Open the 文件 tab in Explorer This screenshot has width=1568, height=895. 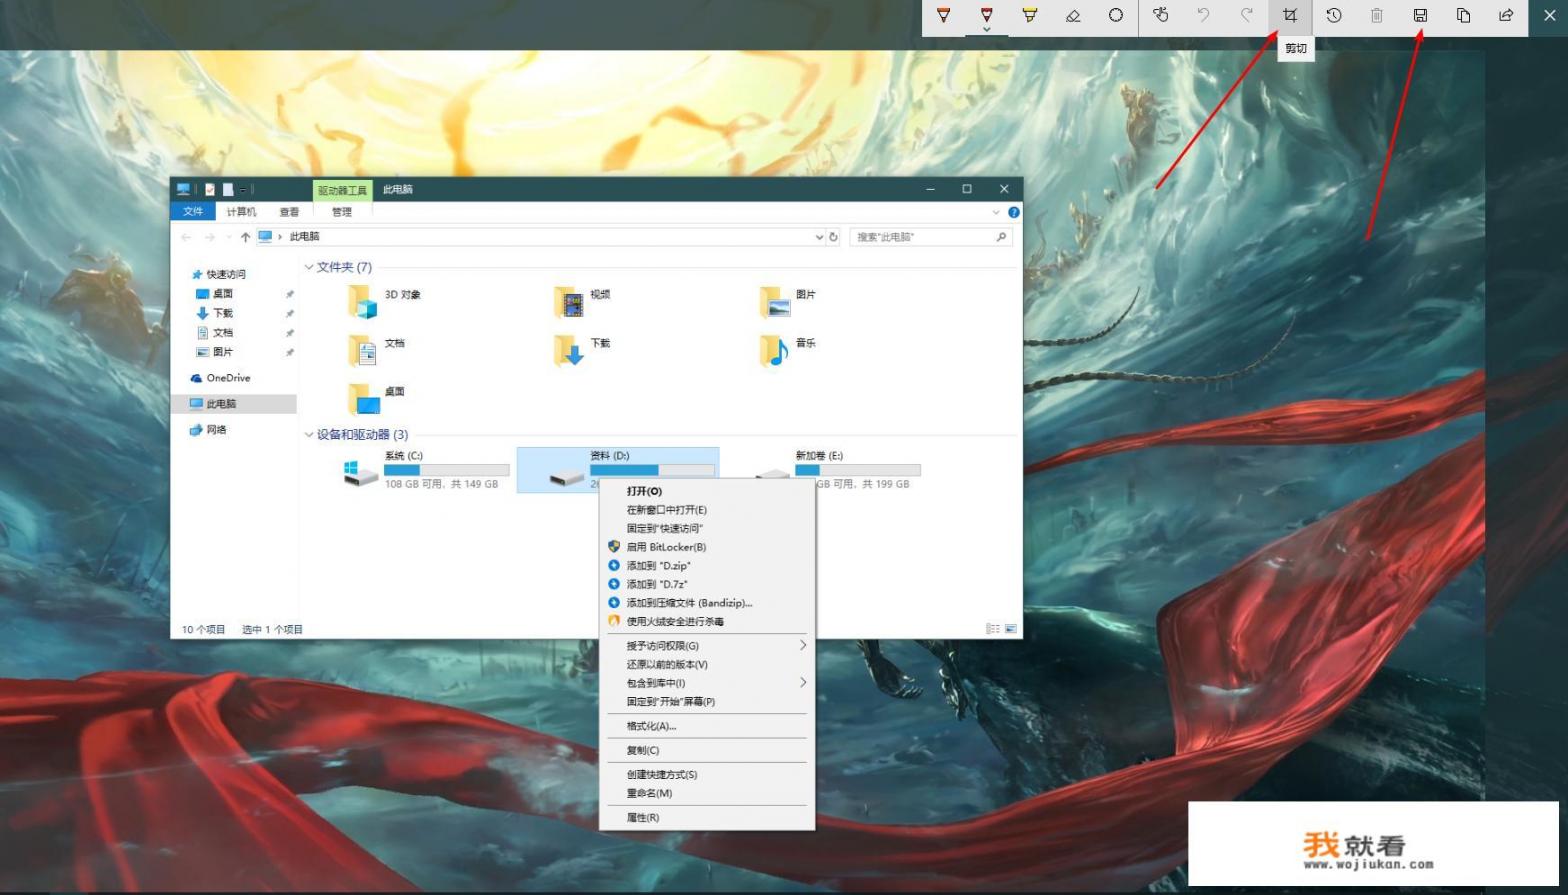(x=193, y=212)
